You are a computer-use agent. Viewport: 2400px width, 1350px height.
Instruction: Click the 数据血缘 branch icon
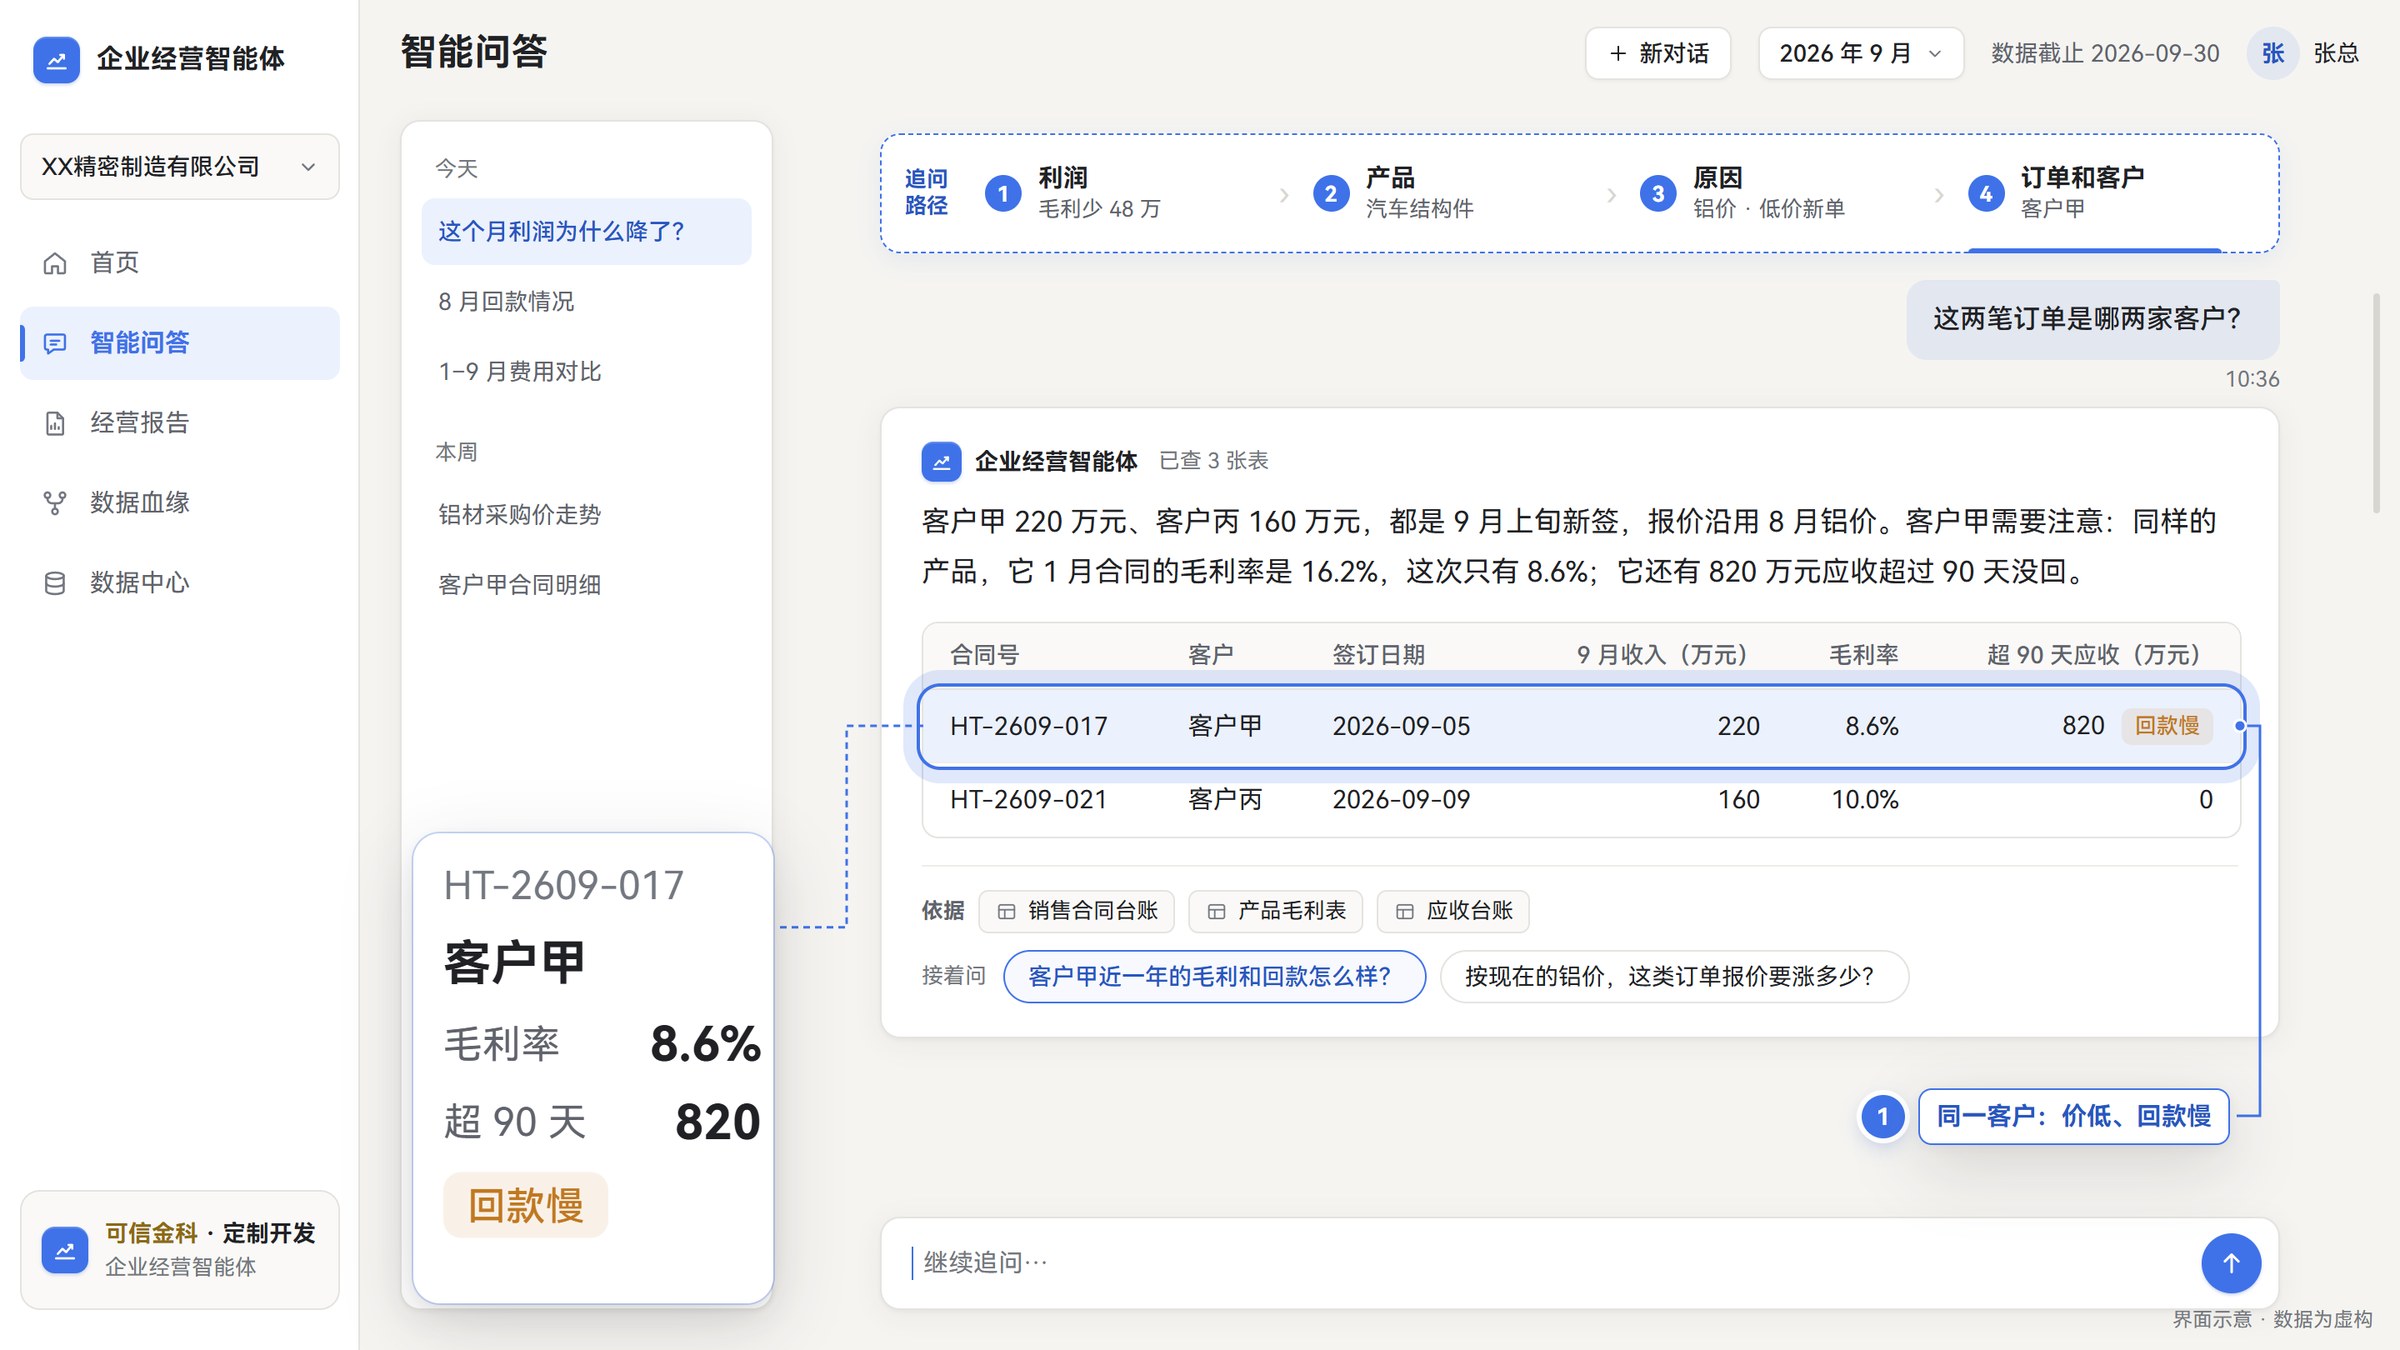click(x=55, y=503)
